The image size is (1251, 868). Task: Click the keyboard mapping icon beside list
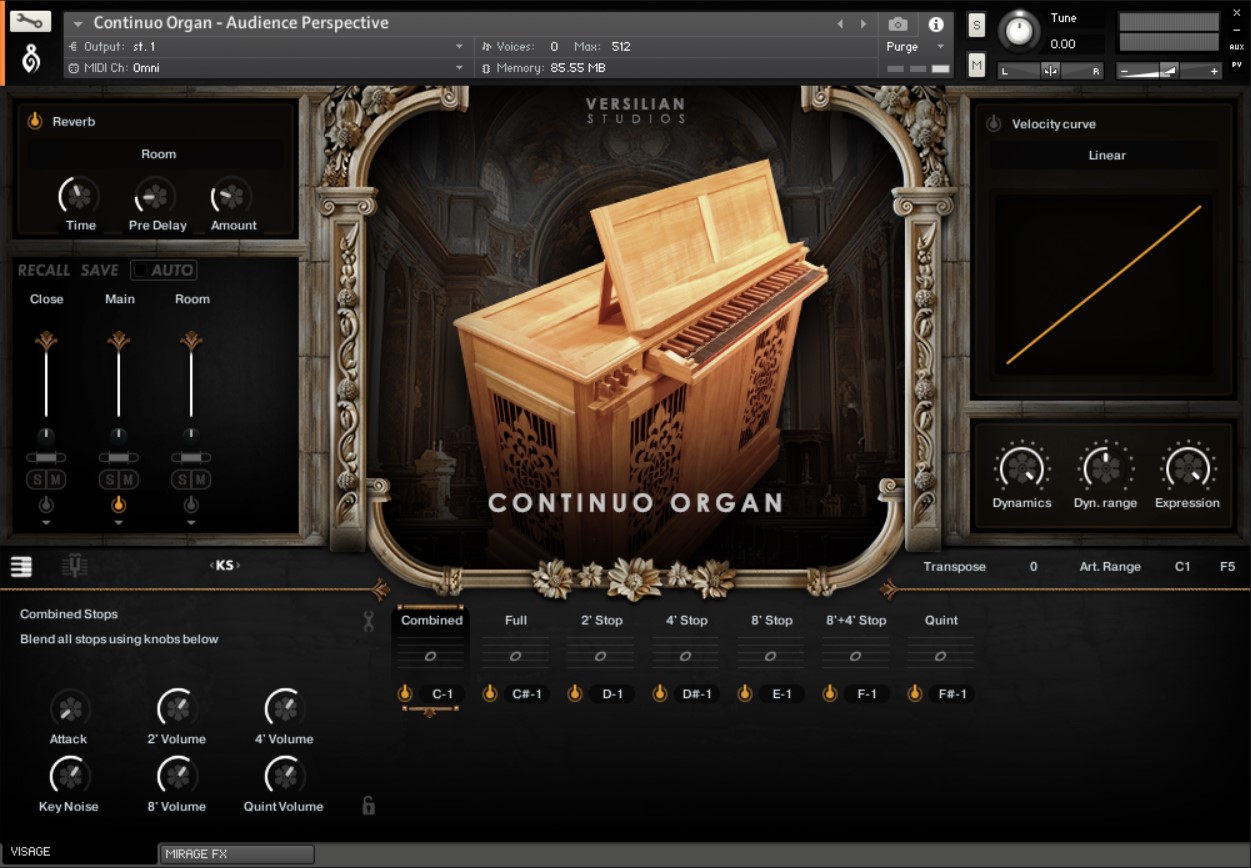(74, 567)
